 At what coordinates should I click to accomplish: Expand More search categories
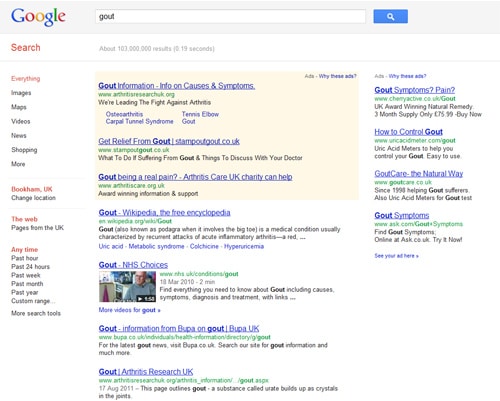click(18, 164)
